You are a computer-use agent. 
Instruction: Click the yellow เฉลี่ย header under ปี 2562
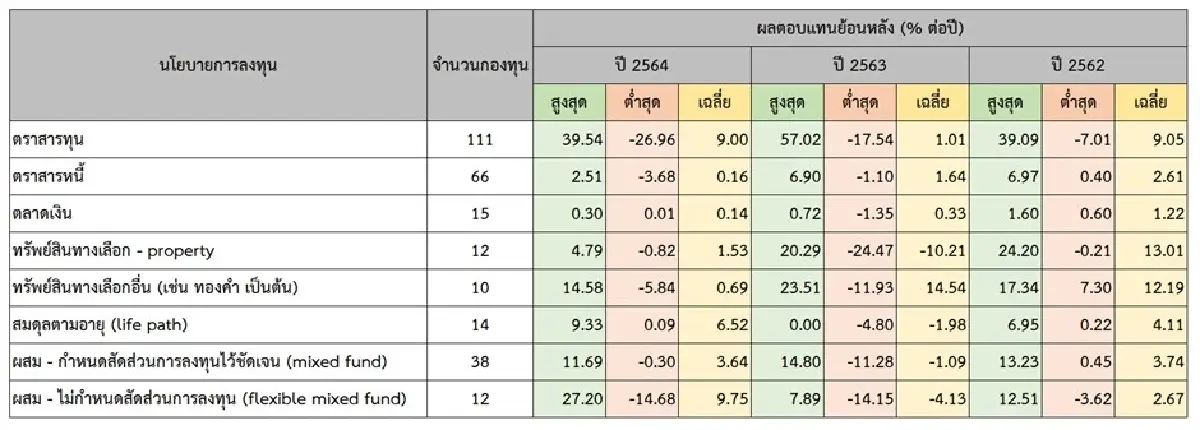pos(1152,102)
